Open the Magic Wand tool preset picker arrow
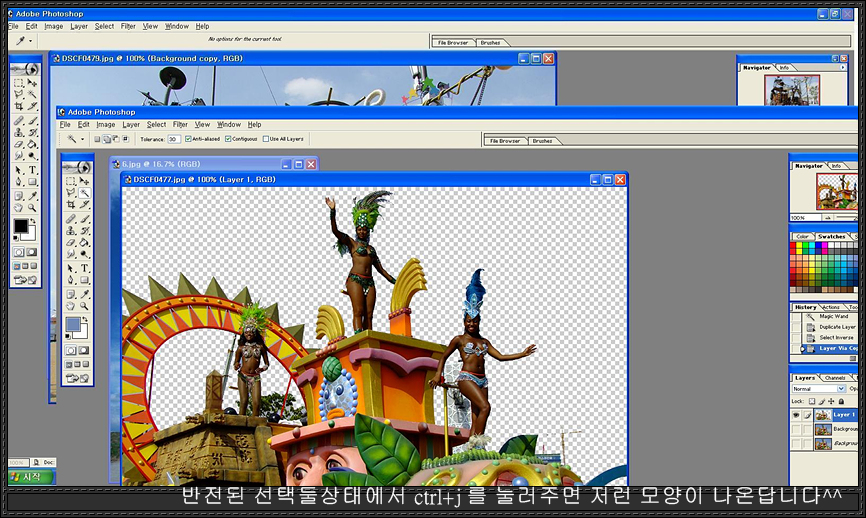Viewport: 866px width, 518px height. [82, 139]
